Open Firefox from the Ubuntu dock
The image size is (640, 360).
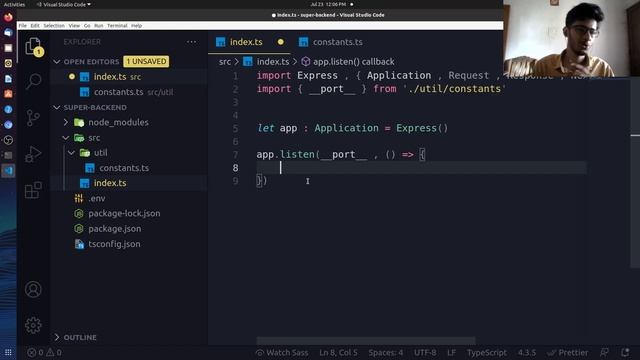click(x=8, y=17)
